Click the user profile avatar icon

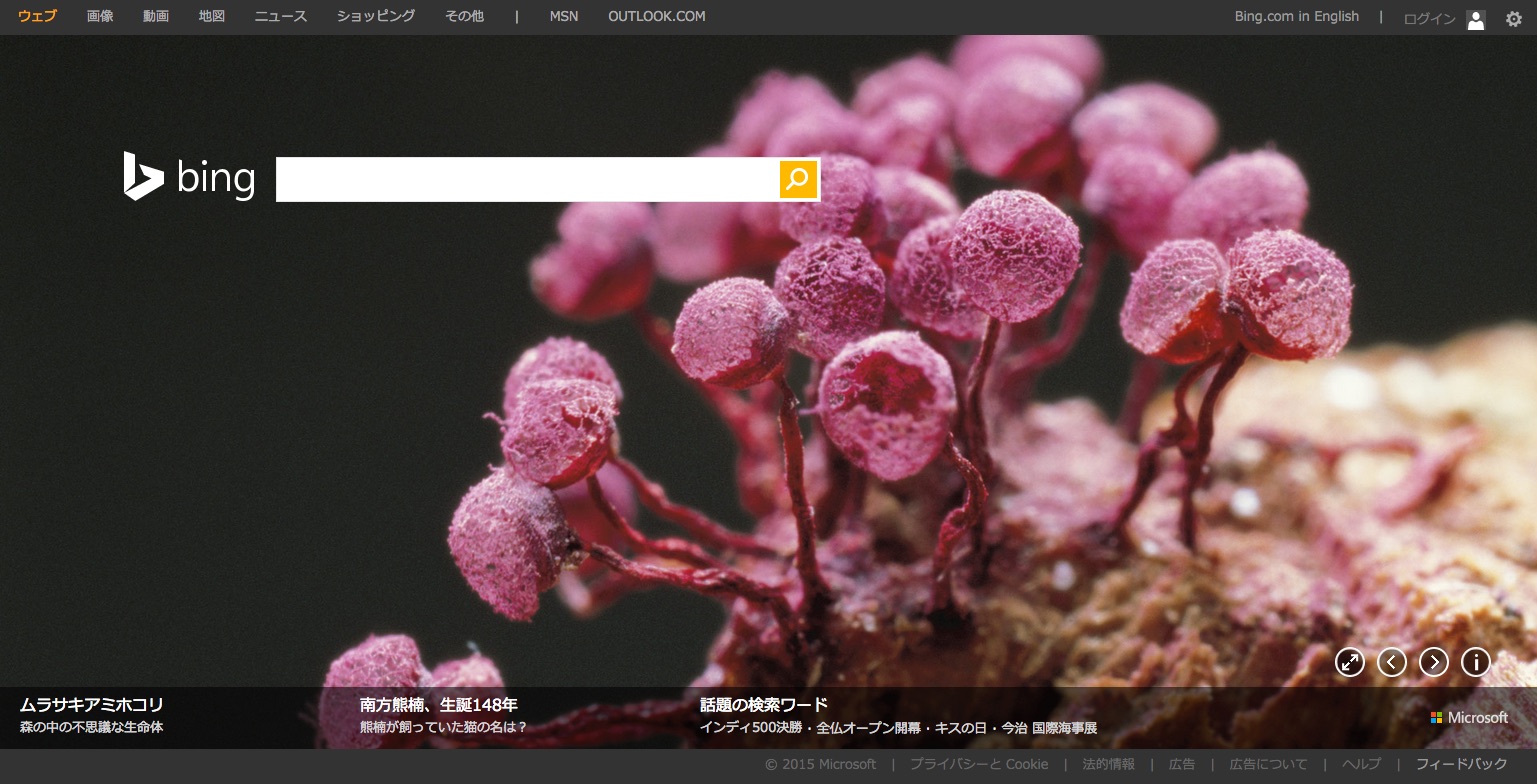click(x=1476, y=19)
